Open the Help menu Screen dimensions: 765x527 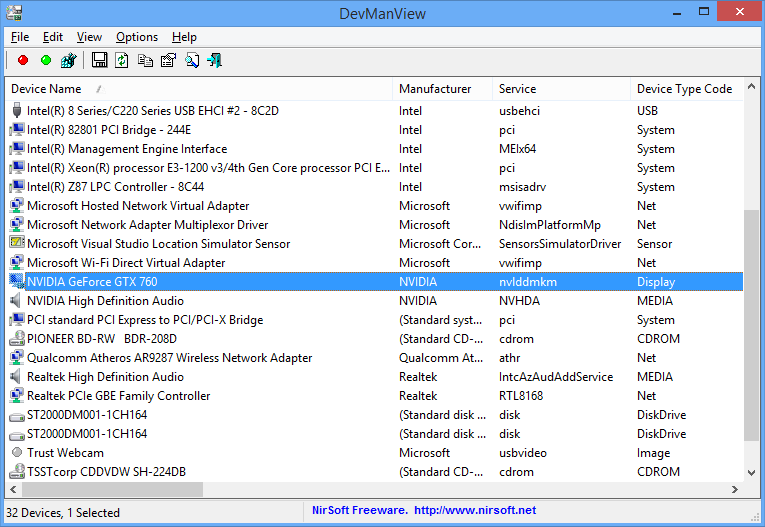(x=184, y=37)
